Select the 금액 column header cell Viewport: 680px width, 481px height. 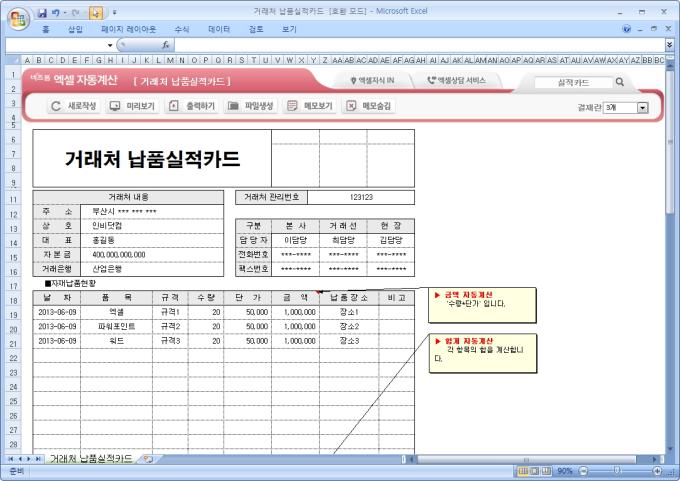(295, 298)
